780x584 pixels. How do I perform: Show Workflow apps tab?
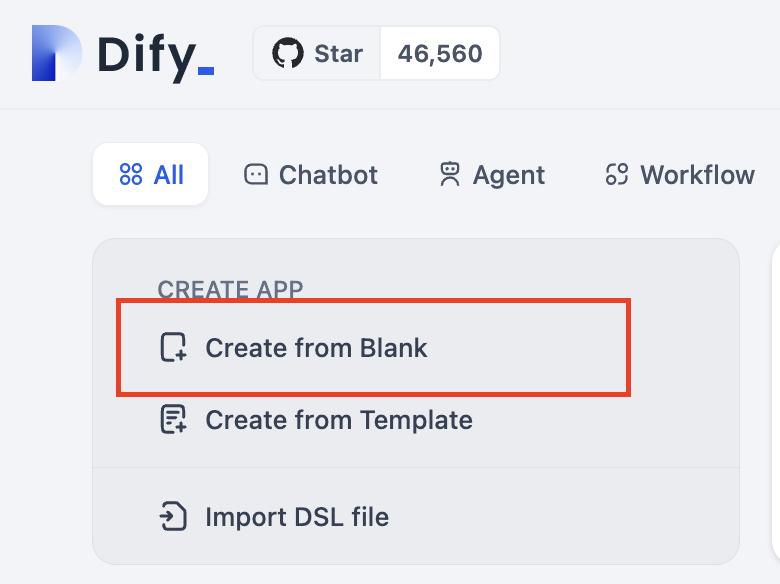[697, 175]
